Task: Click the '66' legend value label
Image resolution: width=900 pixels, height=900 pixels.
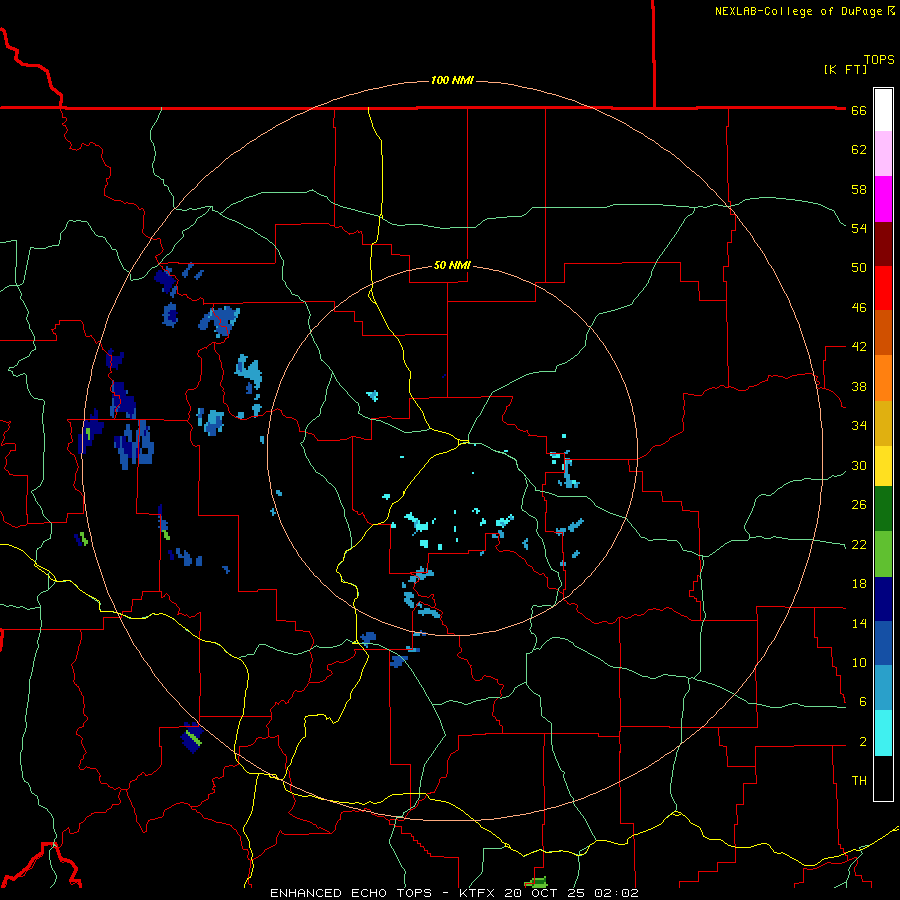Action: click(859, 111)
